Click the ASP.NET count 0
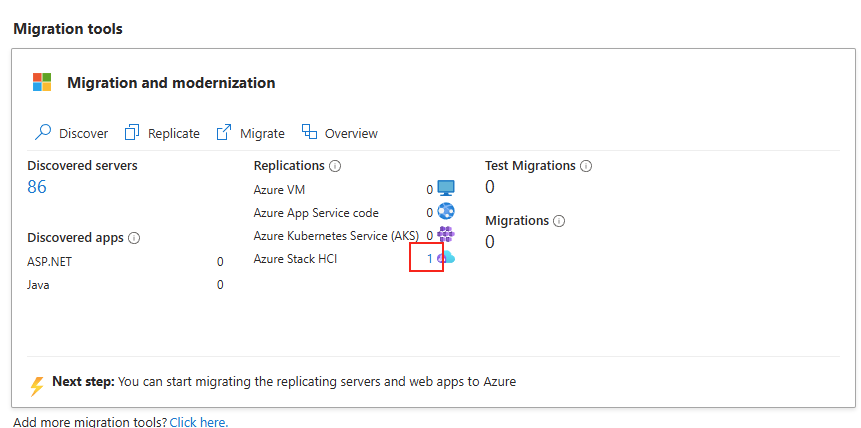This screenshot has height=428, width=861. (x=220, y=262)
